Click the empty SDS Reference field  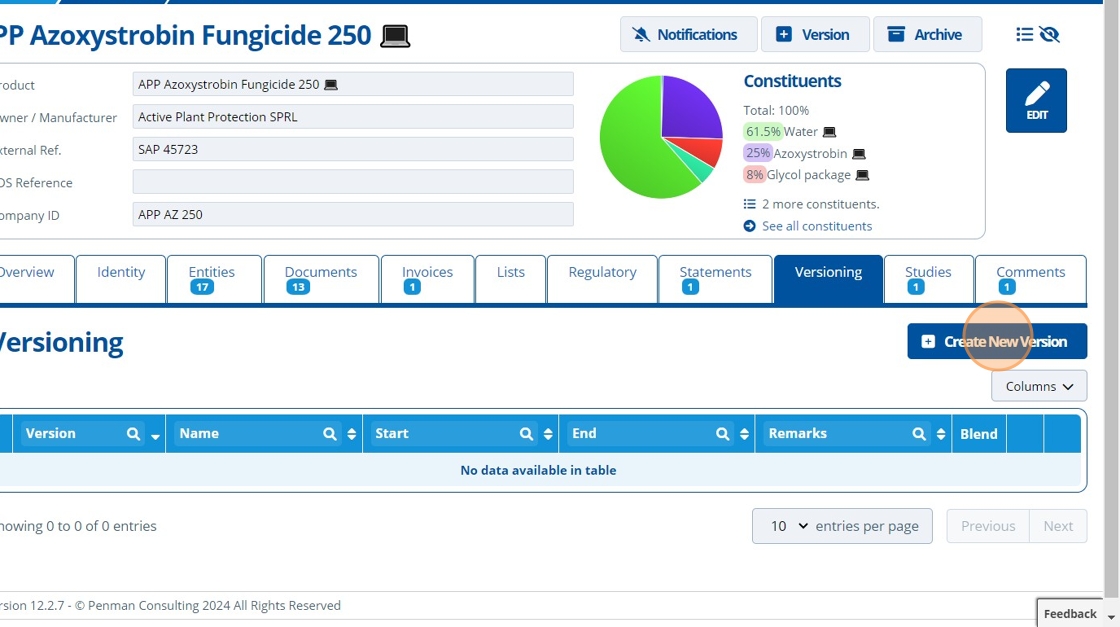353,182
